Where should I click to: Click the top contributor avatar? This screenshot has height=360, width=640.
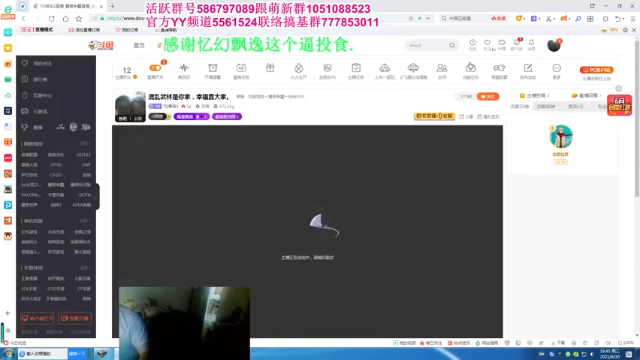coord(561,136)
